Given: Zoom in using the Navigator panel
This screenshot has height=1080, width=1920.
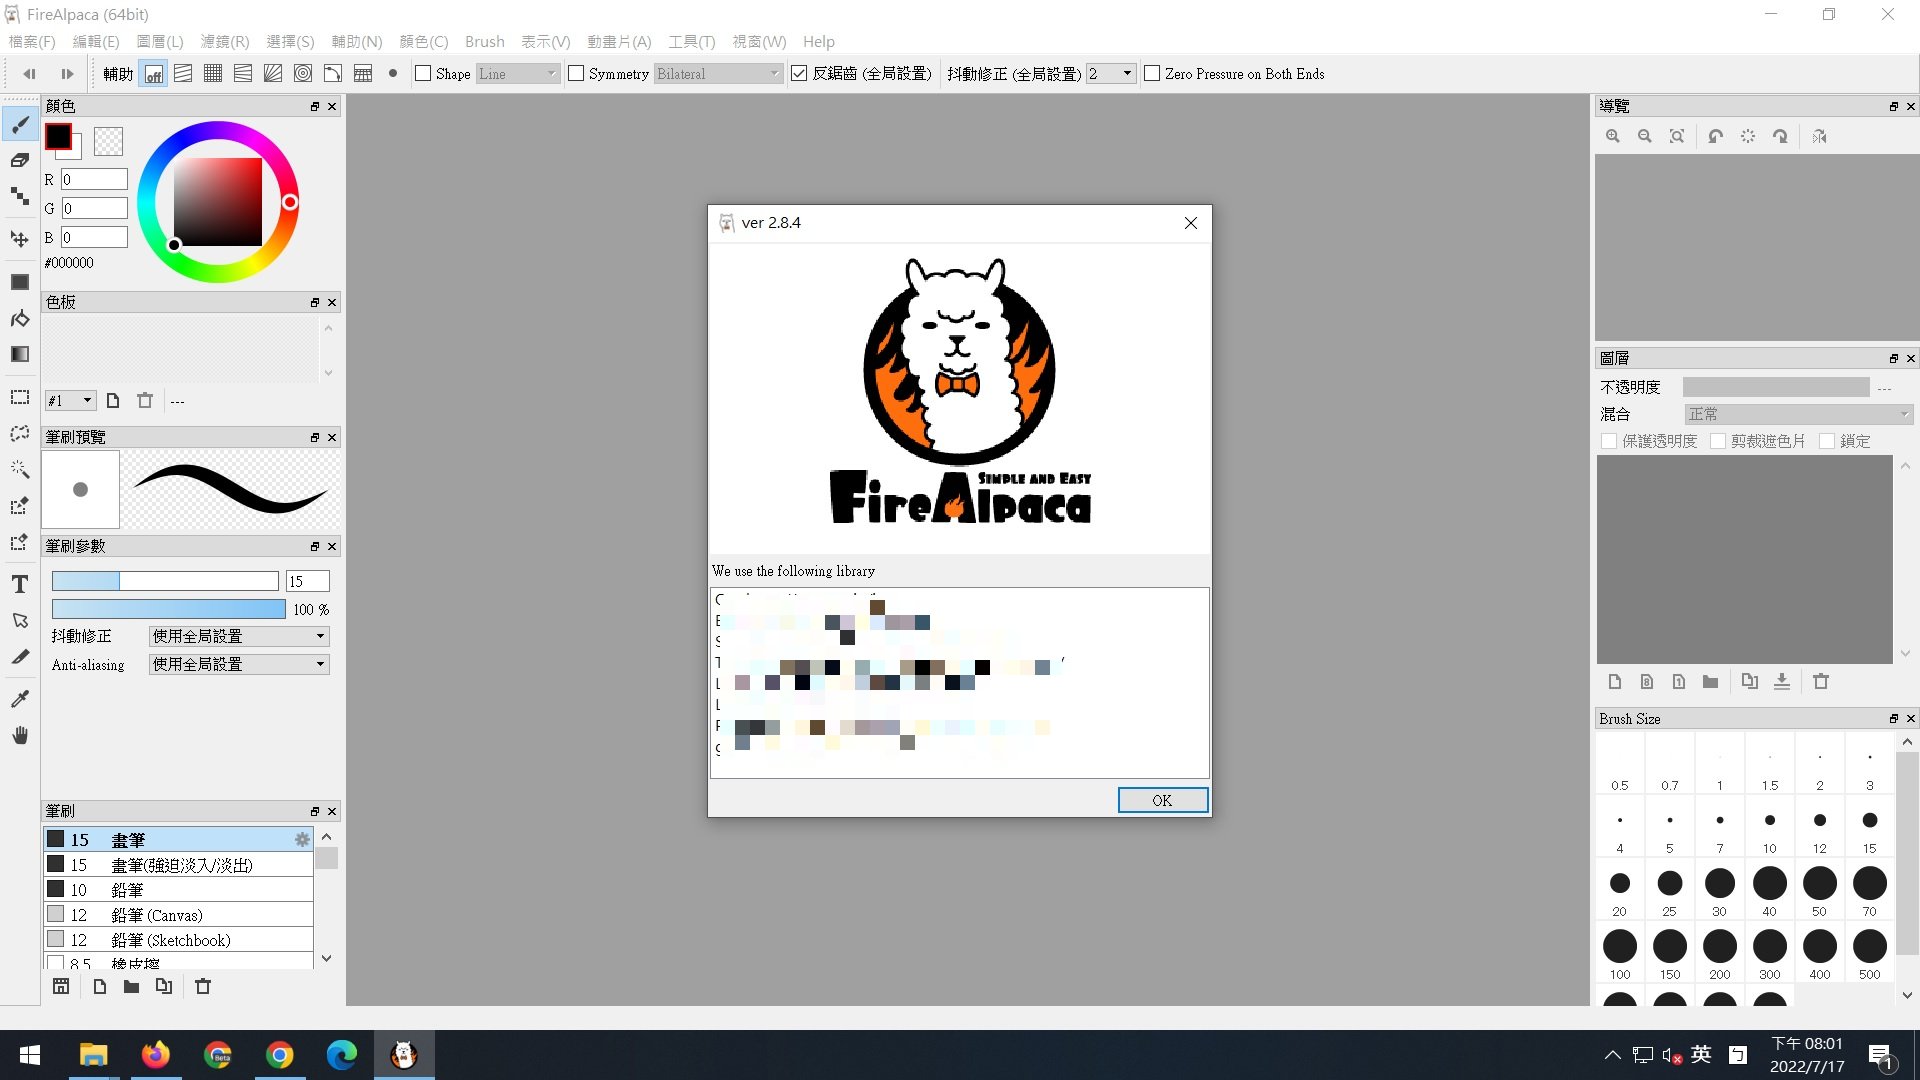Looking at the screenshot, I should (x=1613, y=136).
